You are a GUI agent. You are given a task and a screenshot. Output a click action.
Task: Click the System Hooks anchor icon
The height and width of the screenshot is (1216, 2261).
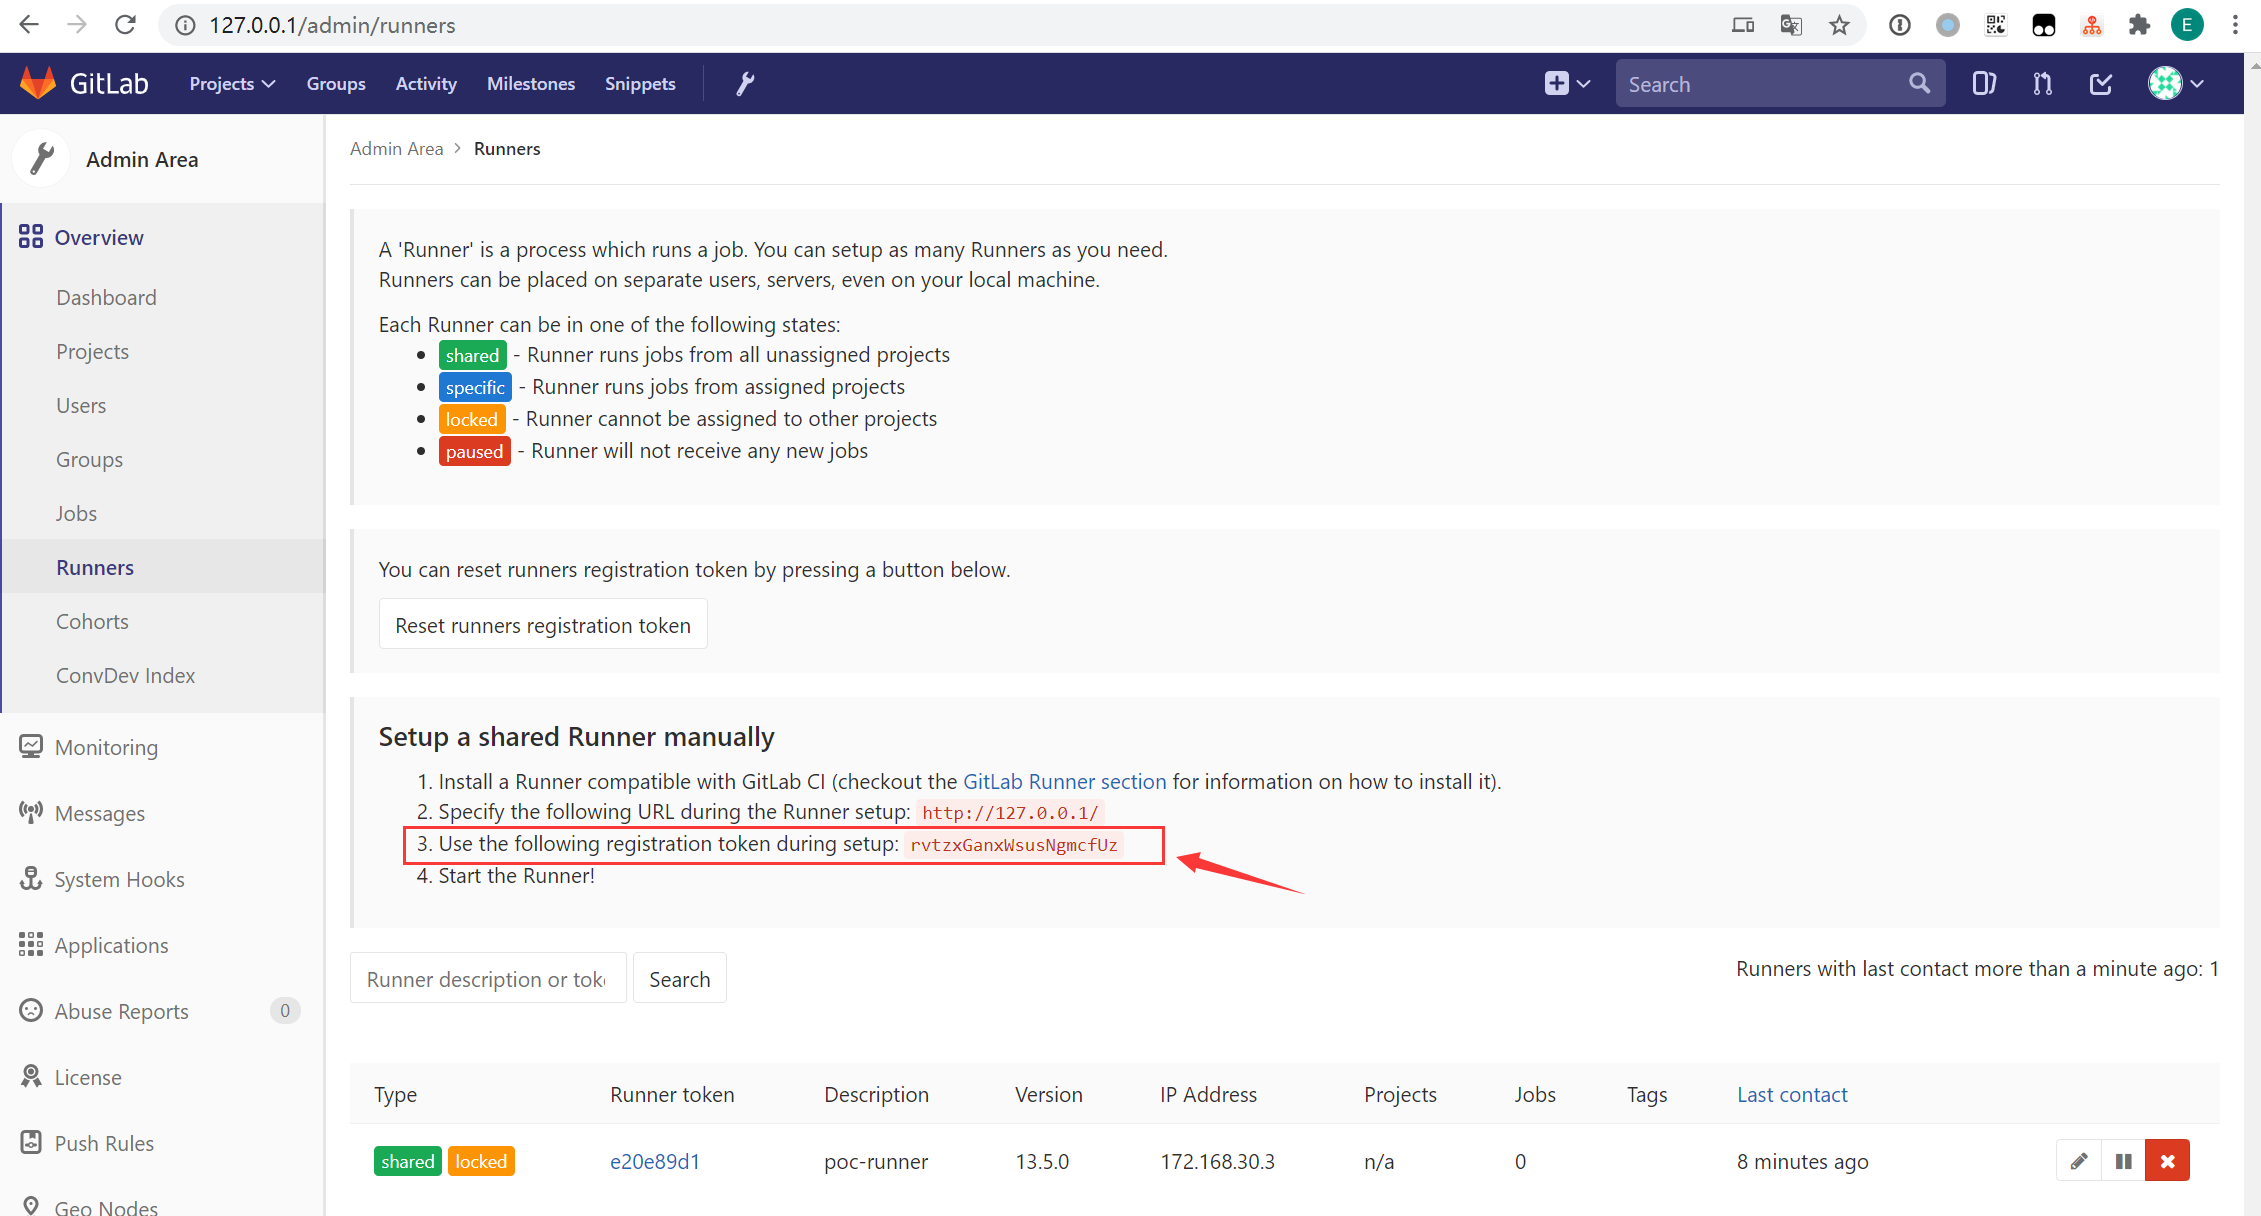[31, 879]
